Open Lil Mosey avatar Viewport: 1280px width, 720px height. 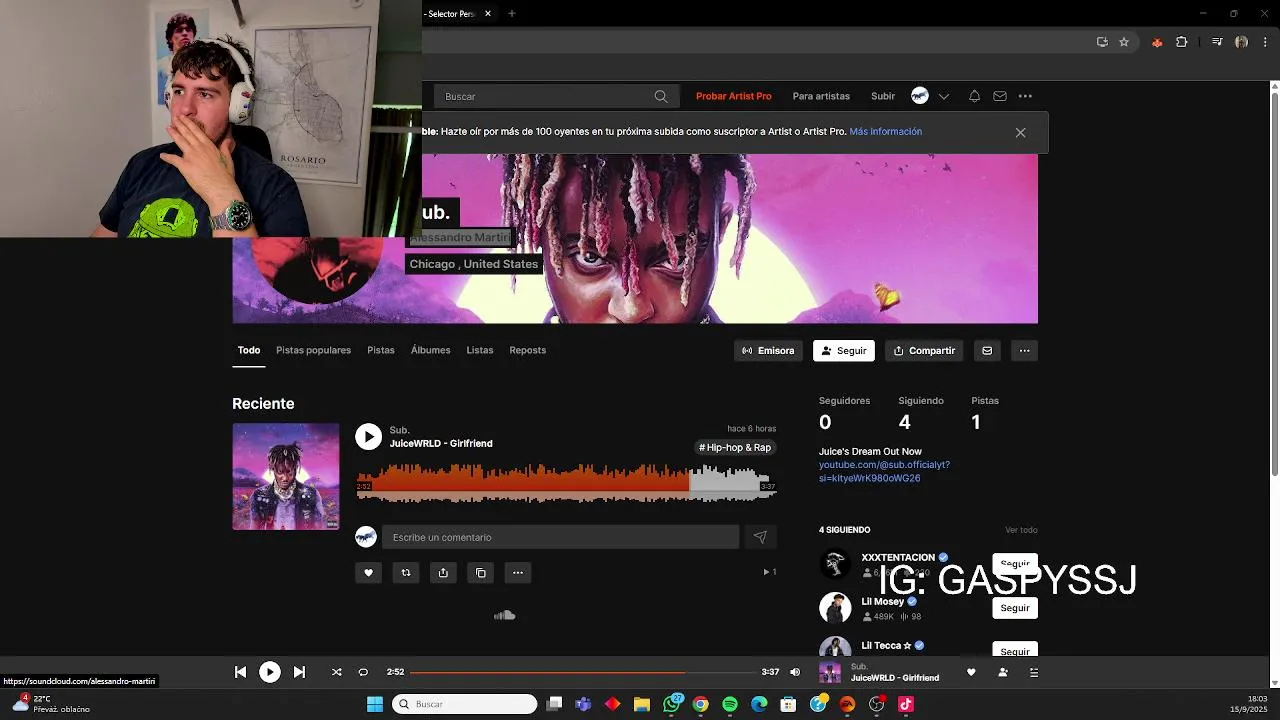coord(835,608)
